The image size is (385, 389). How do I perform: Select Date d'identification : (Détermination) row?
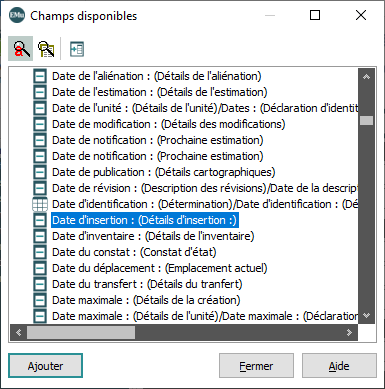click(x=205, y=204)
